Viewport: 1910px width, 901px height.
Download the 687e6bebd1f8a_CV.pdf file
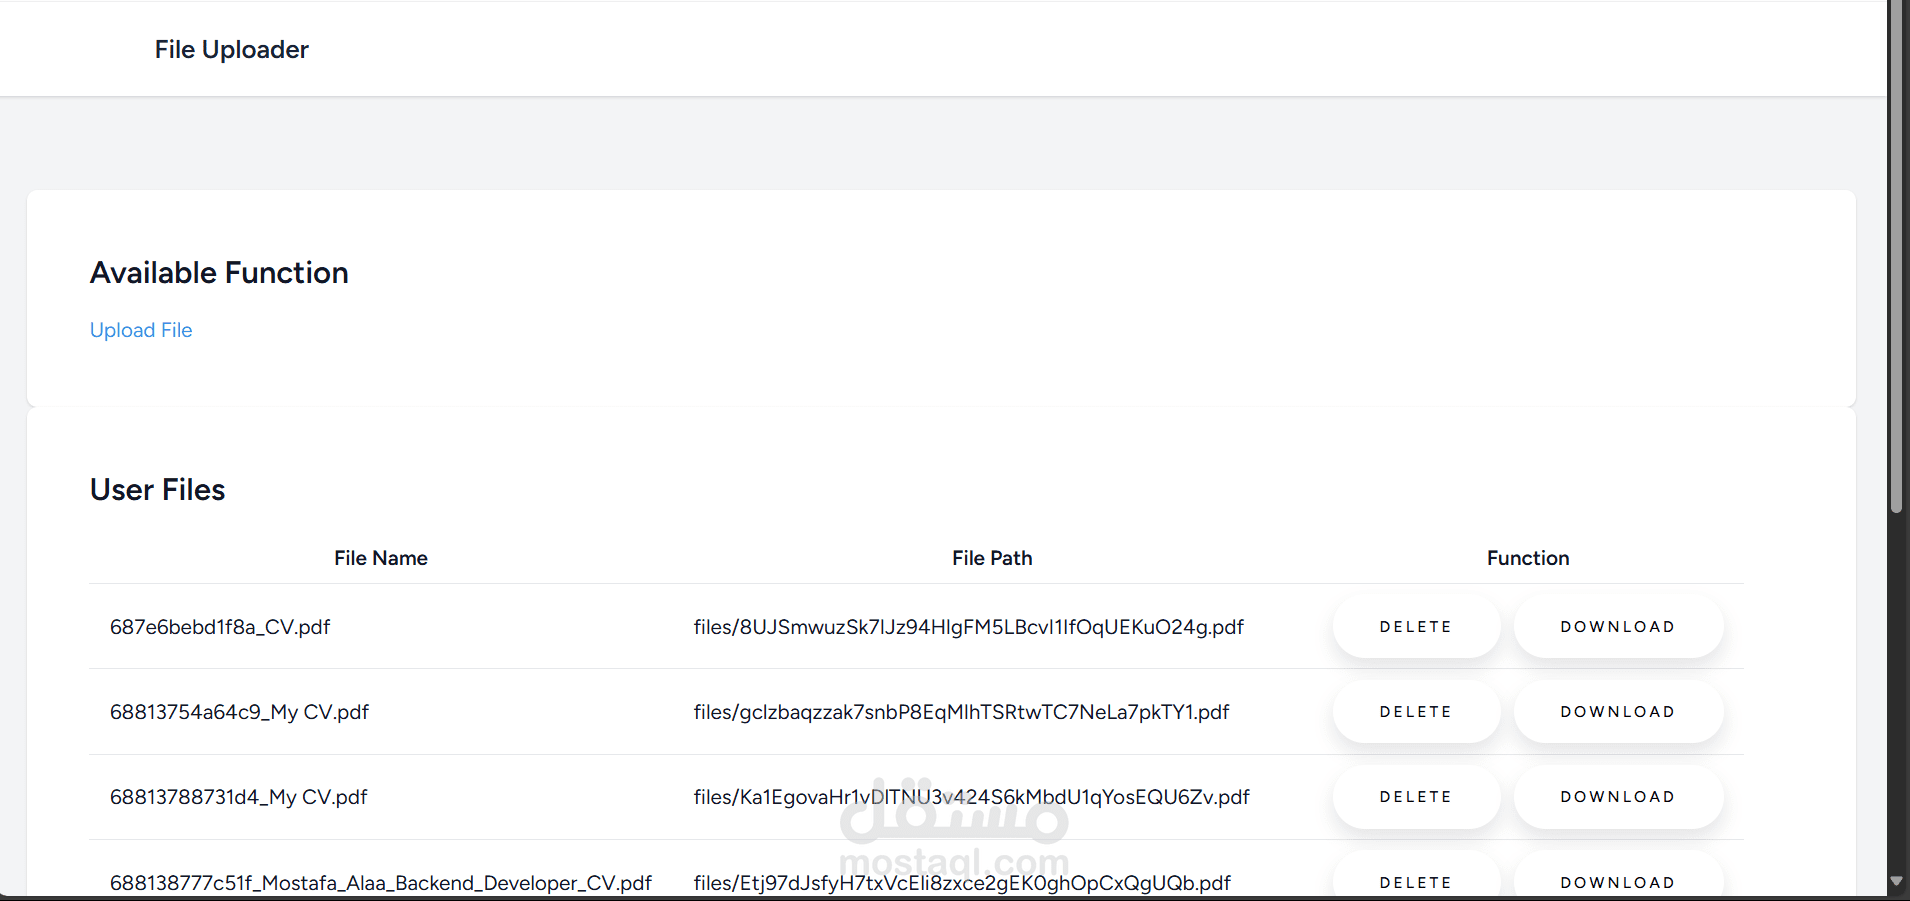[x=1618, y=627]
